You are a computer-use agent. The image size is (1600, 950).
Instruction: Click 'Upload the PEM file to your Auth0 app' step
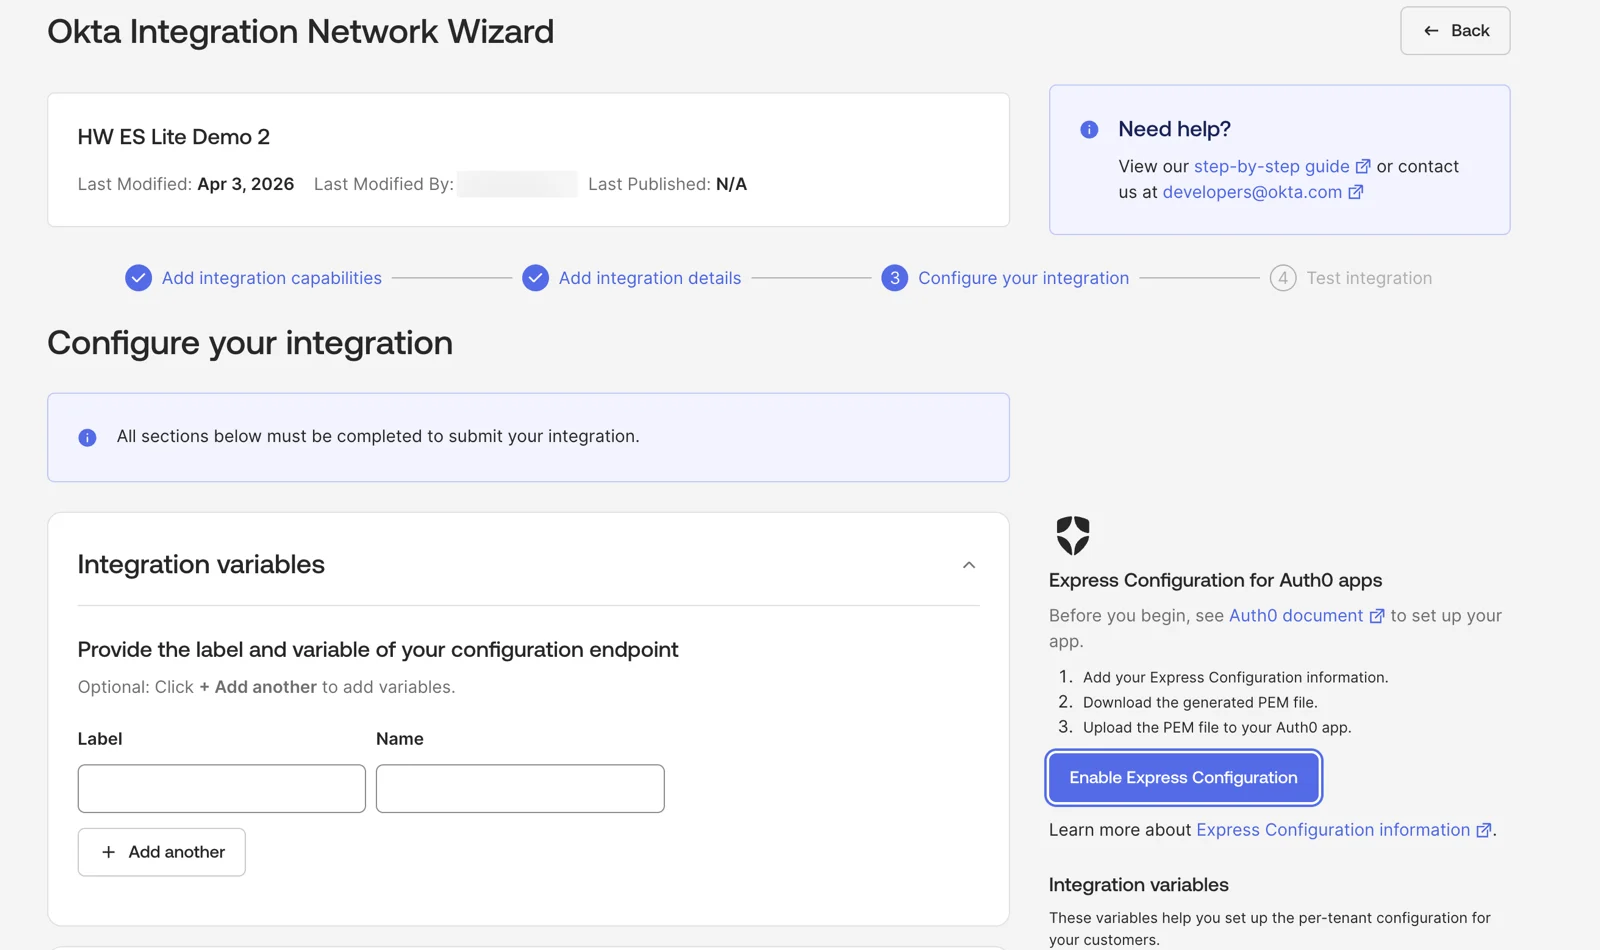click(x=1217, y=727)
